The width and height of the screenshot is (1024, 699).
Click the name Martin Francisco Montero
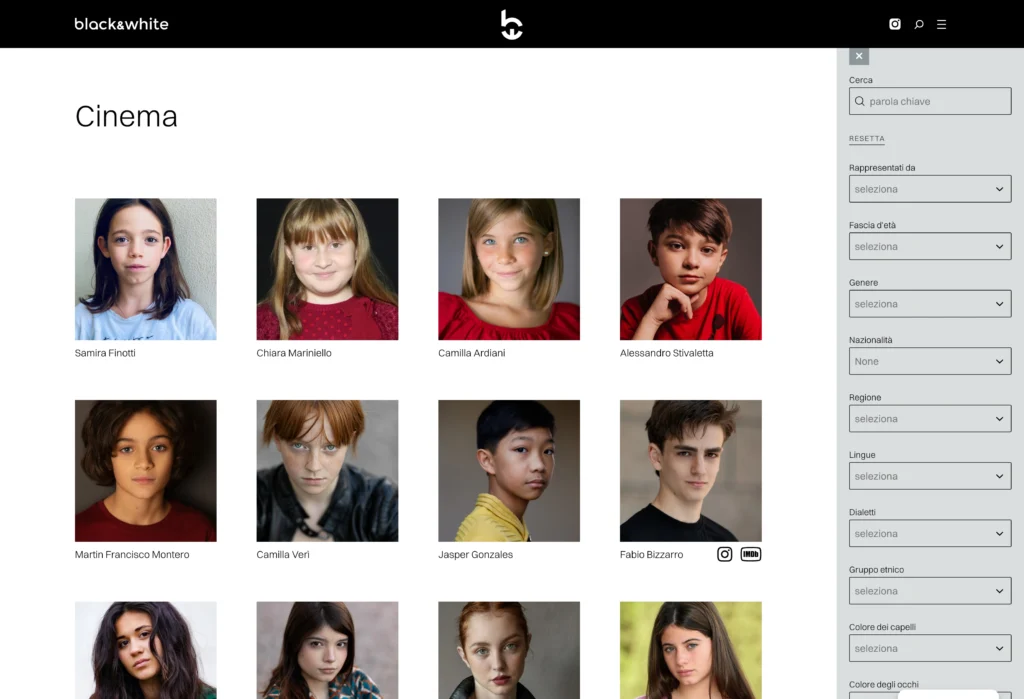132,555
